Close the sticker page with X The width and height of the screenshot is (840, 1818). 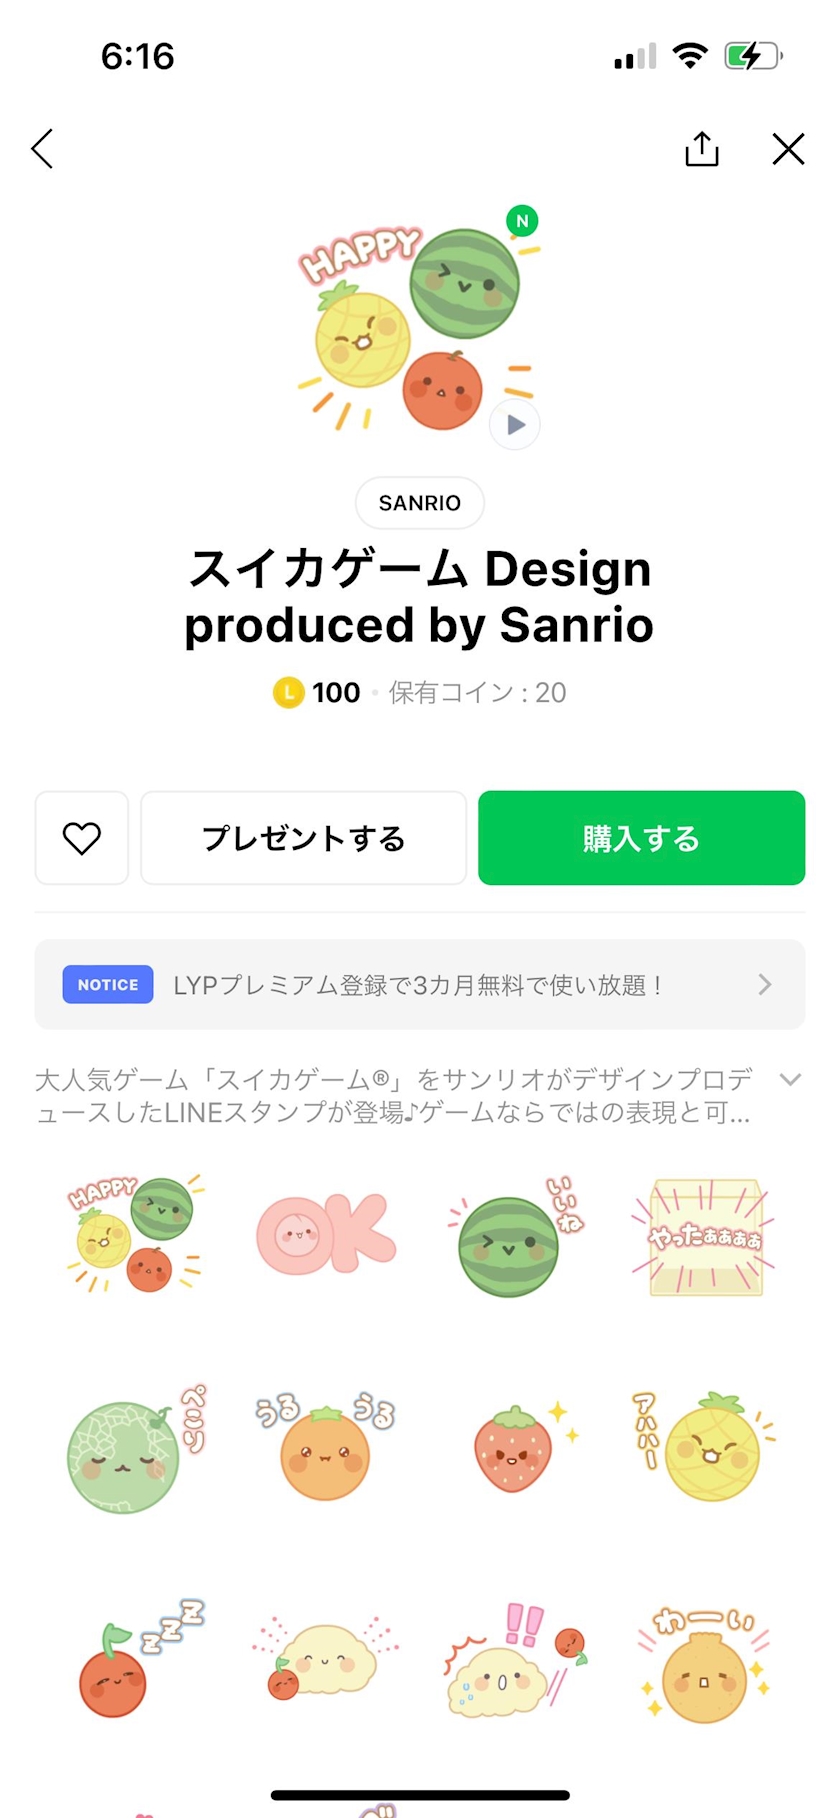coord(788,149)
